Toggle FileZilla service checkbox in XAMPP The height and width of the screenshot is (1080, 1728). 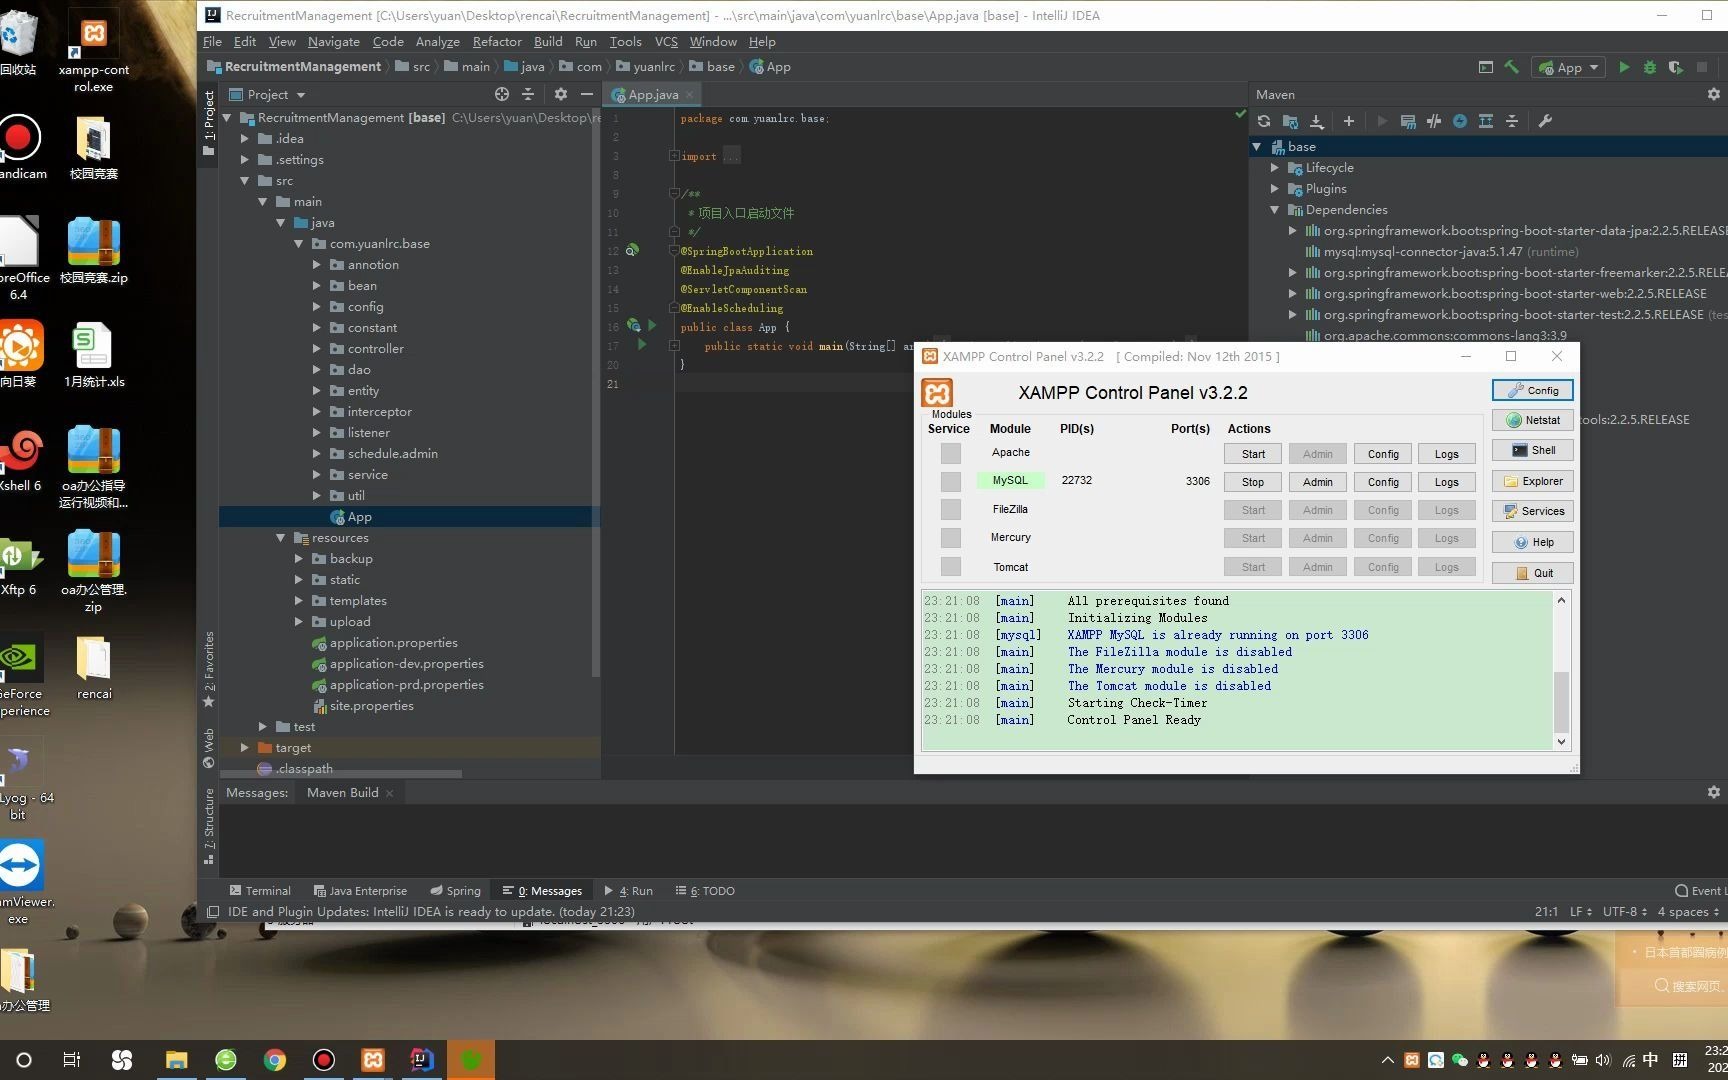(x=951, y=509)
